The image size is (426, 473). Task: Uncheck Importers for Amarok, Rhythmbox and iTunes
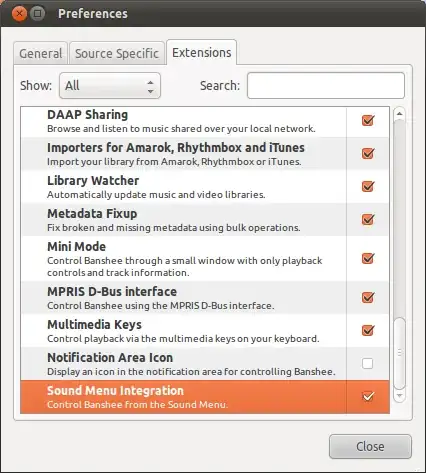(x=368, y=153)
